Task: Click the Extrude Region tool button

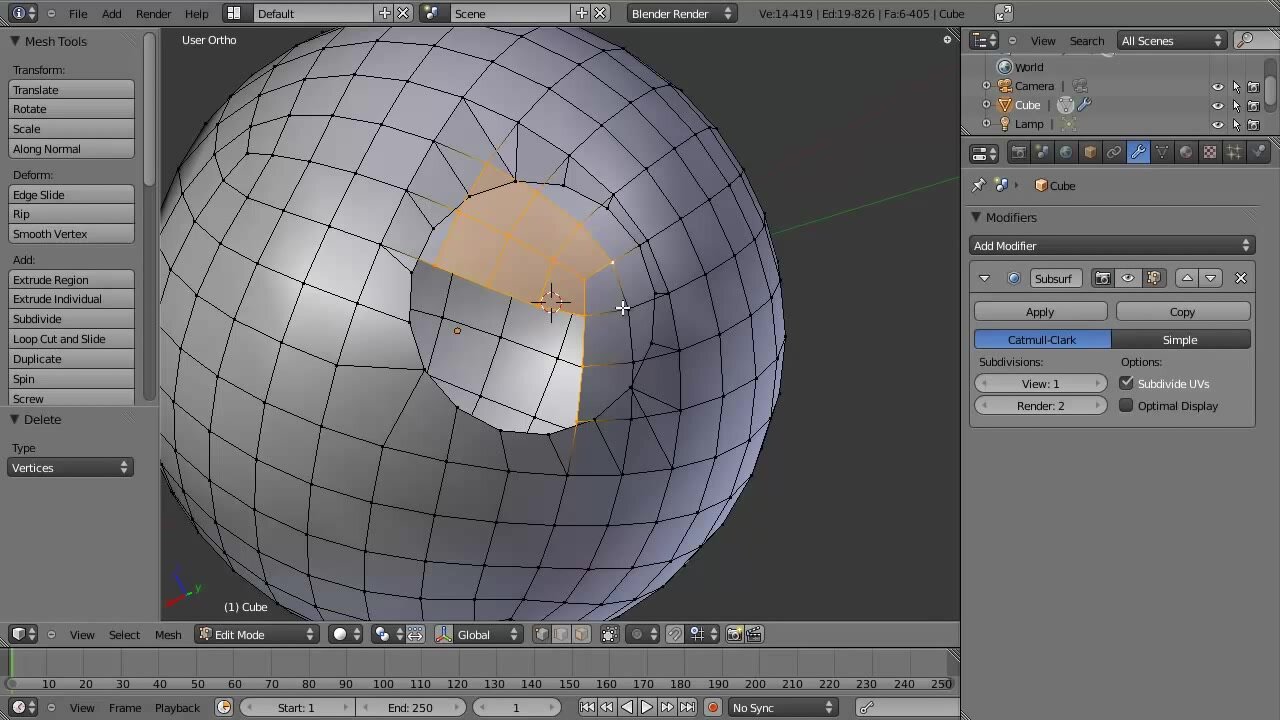Action: pos(71,279)
